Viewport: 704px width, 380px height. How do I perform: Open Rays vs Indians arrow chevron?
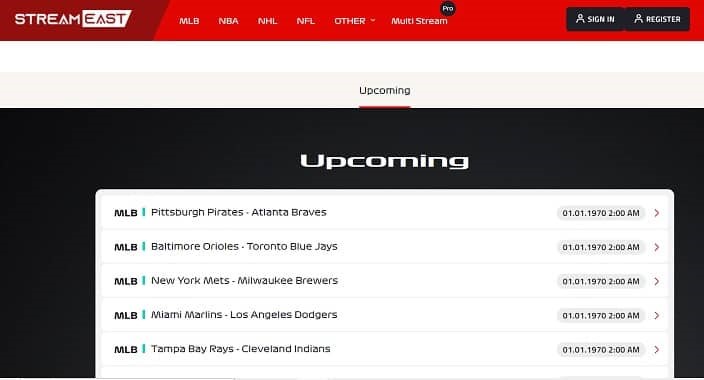656,349
